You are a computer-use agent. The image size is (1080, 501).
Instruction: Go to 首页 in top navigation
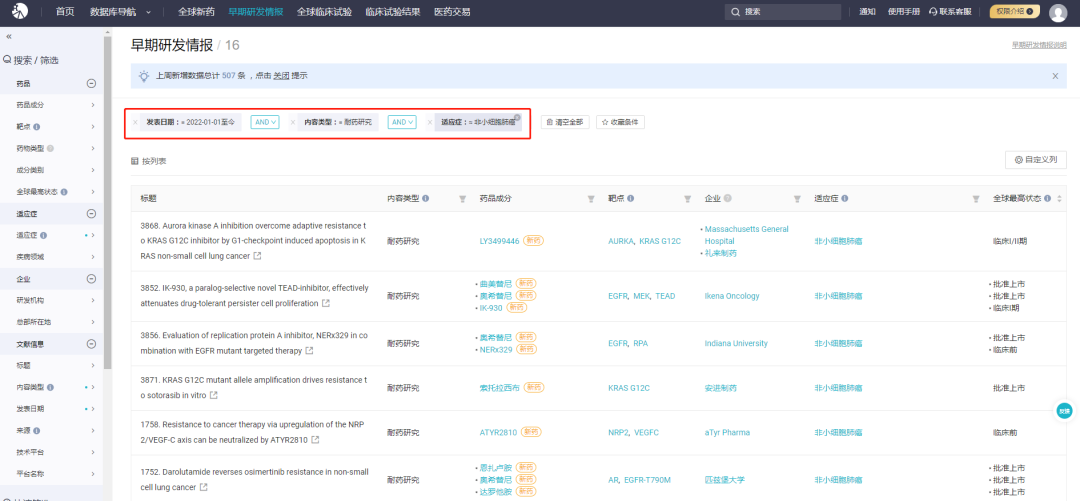65,12
